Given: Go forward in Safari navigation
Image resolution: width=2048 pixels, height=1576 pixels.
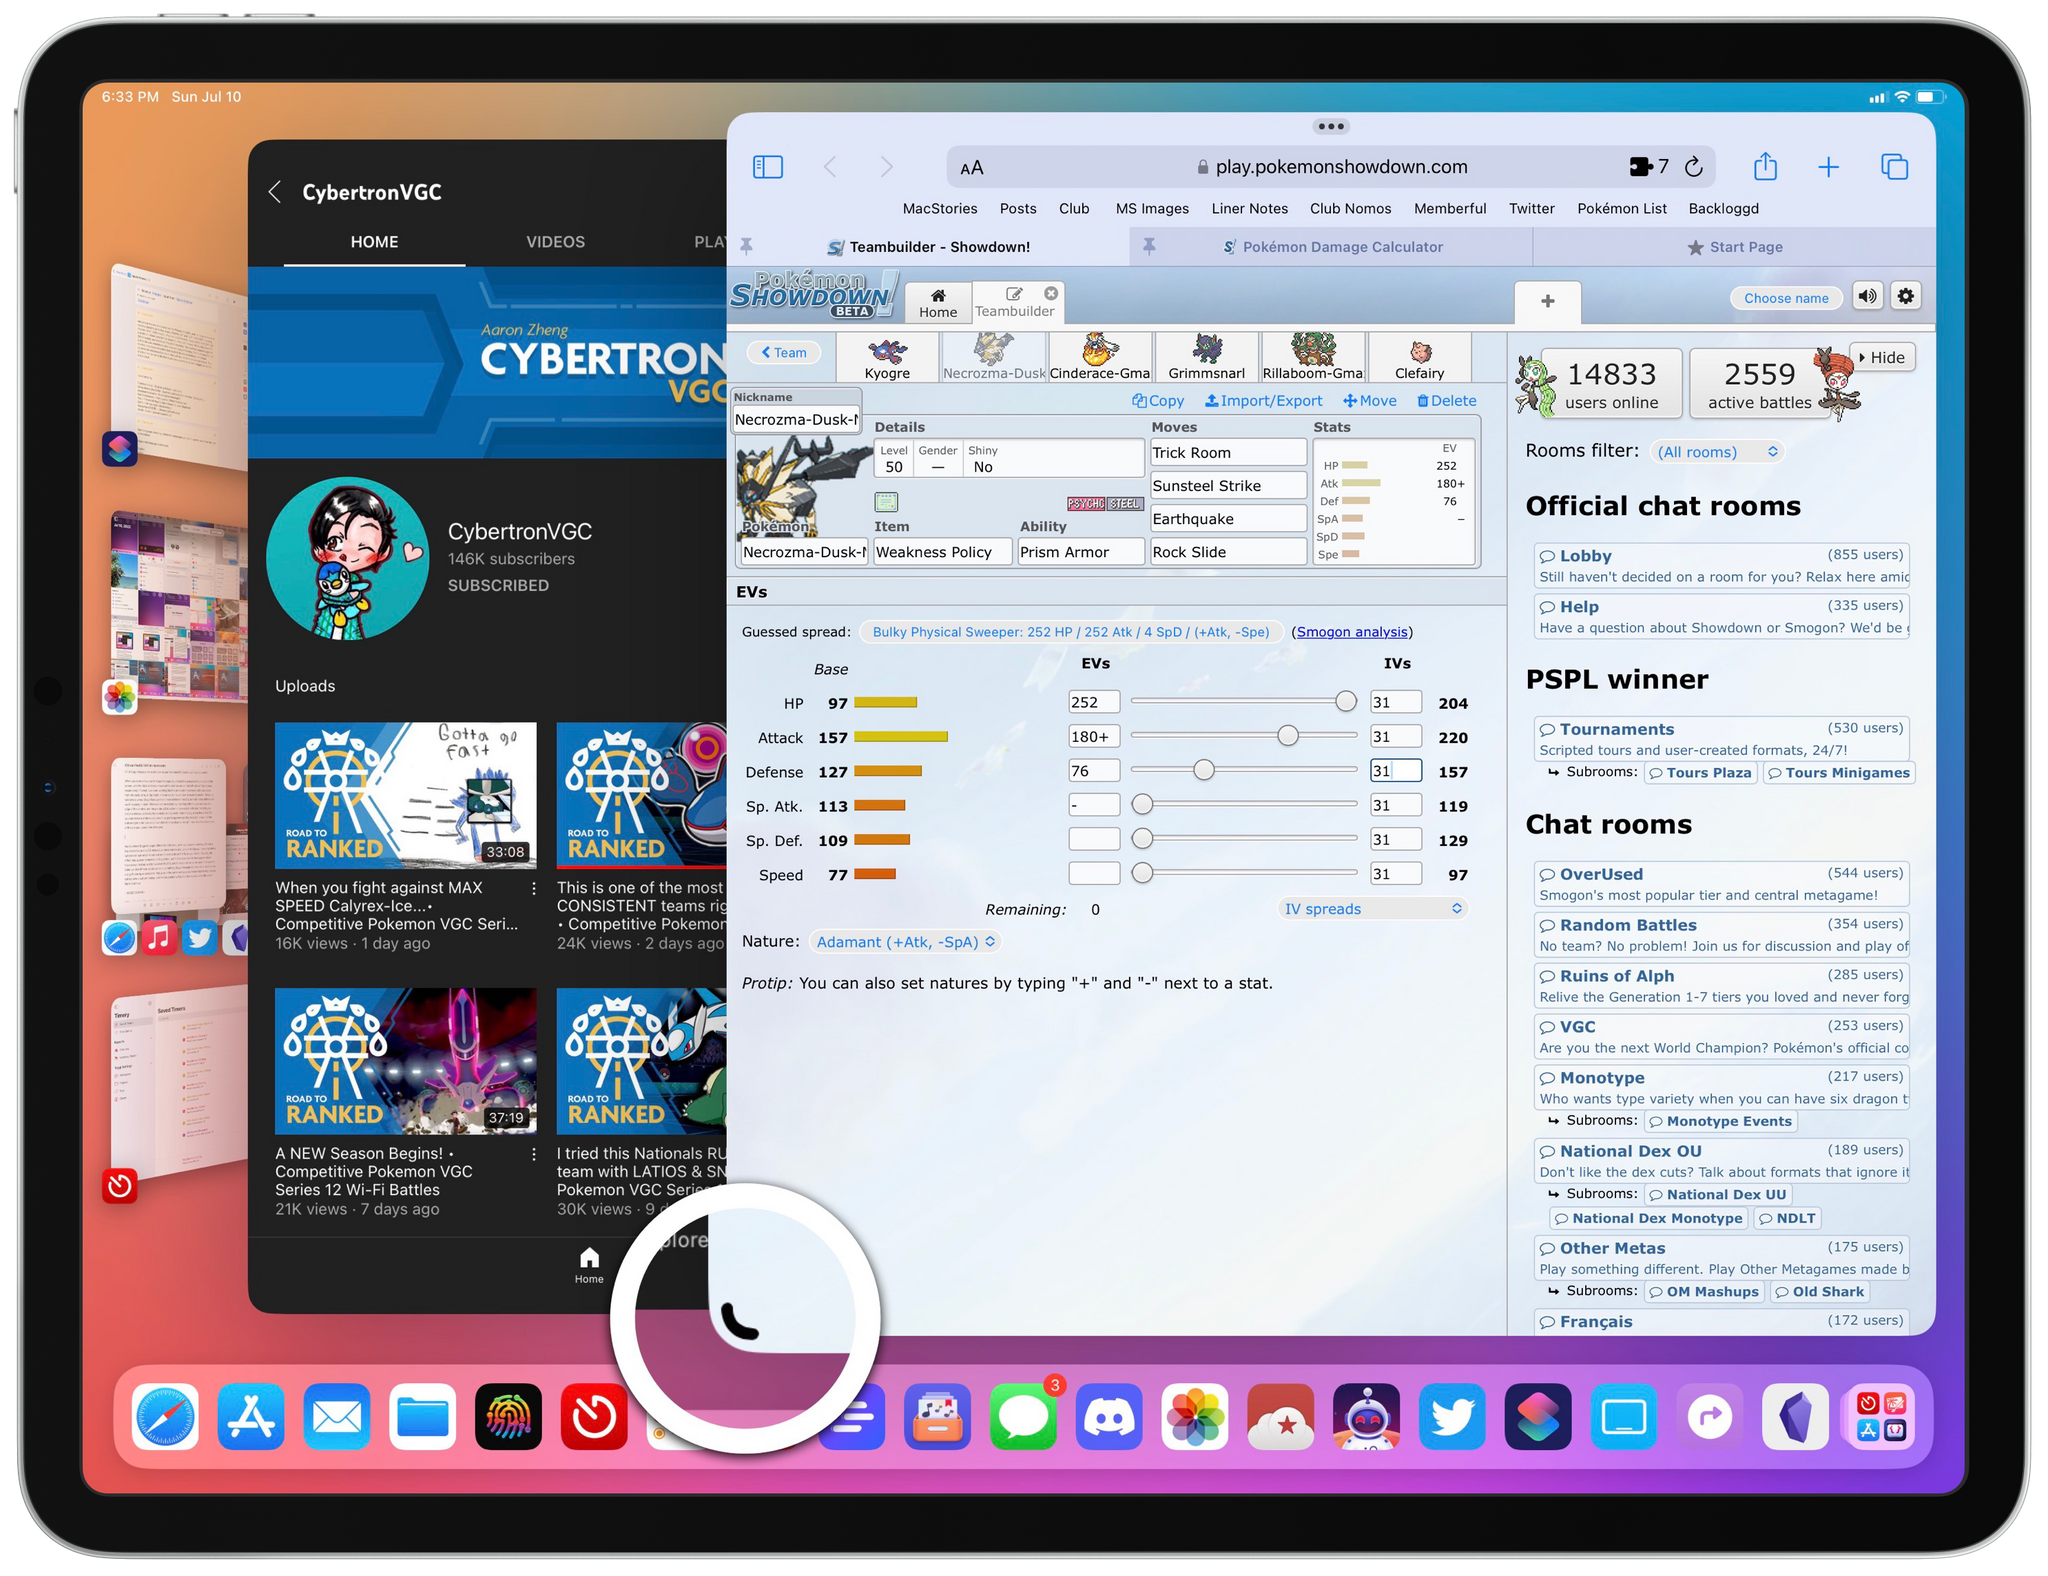Looking at the screenshot, I should point(886,167).
